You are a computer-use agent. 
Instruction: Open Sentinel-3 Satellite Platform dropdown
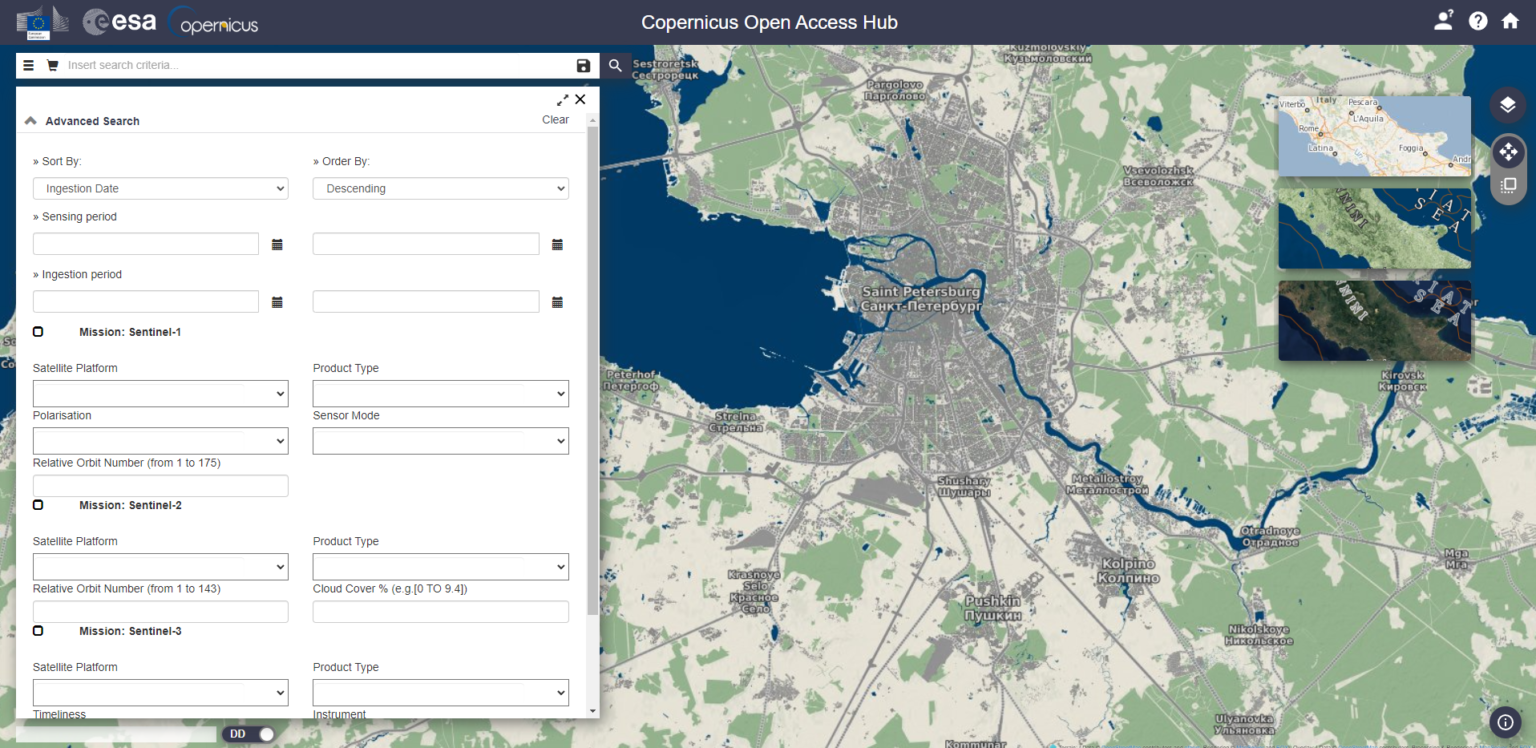(x=161, y=693)
